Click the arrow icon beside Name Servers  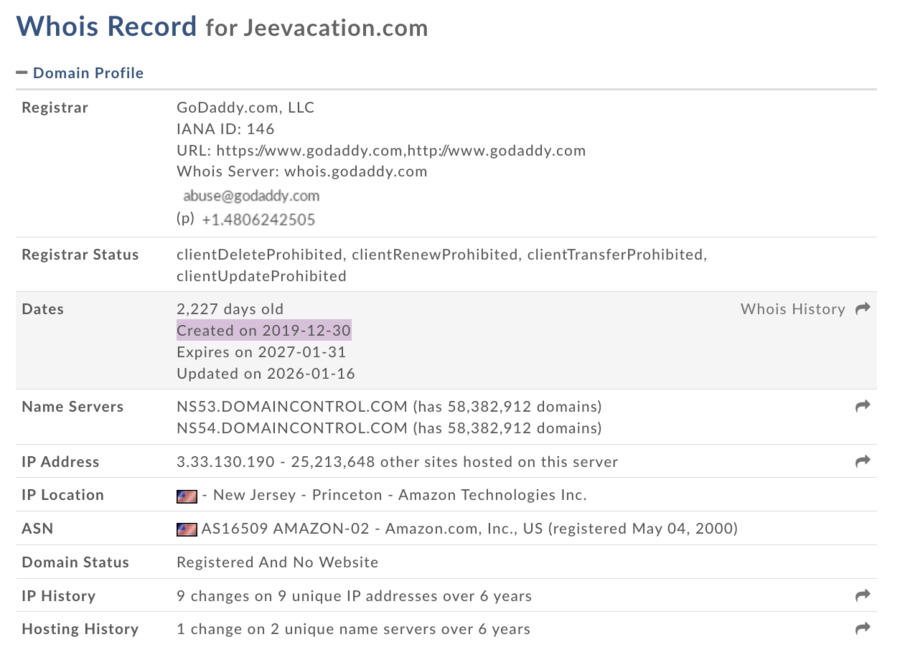coord(862,406)
